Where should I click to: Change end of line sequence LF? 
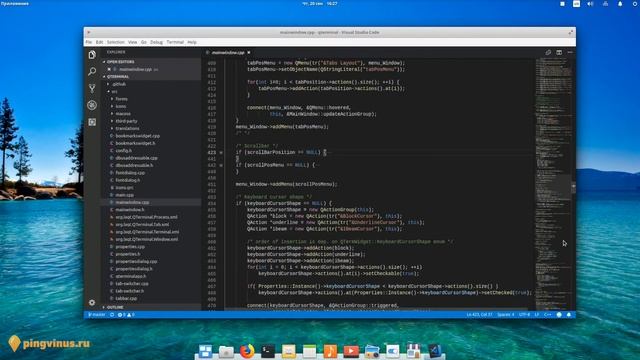click(x=537, y=315)
